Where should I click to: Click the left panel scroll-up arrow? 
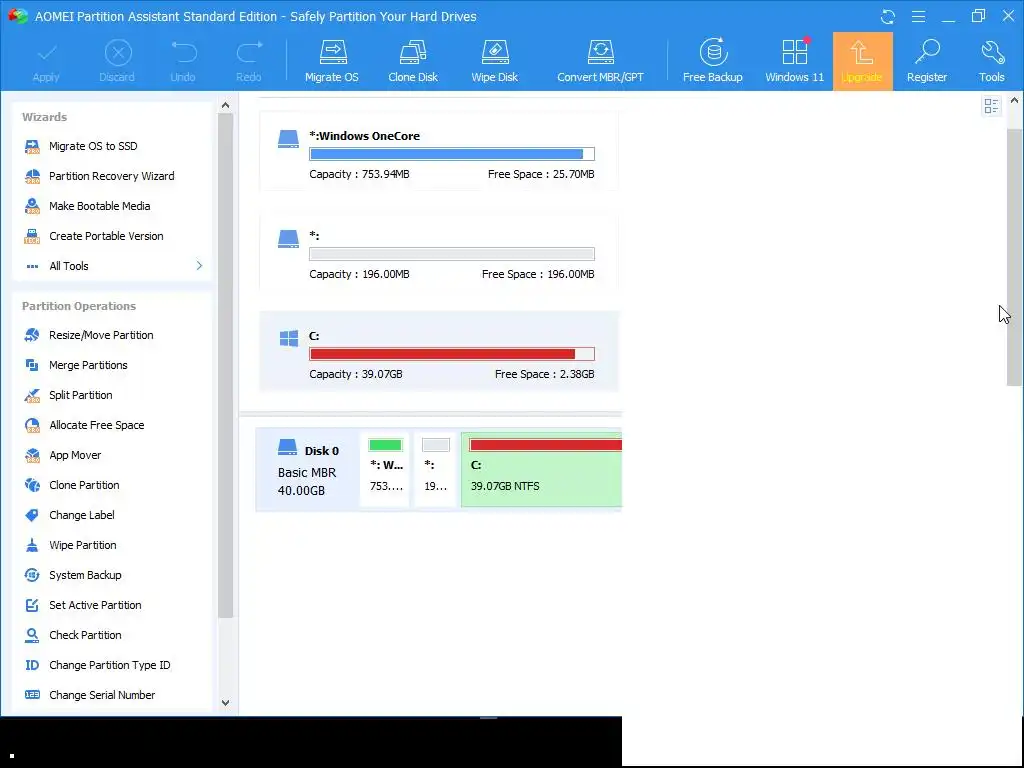coord(225,105)
